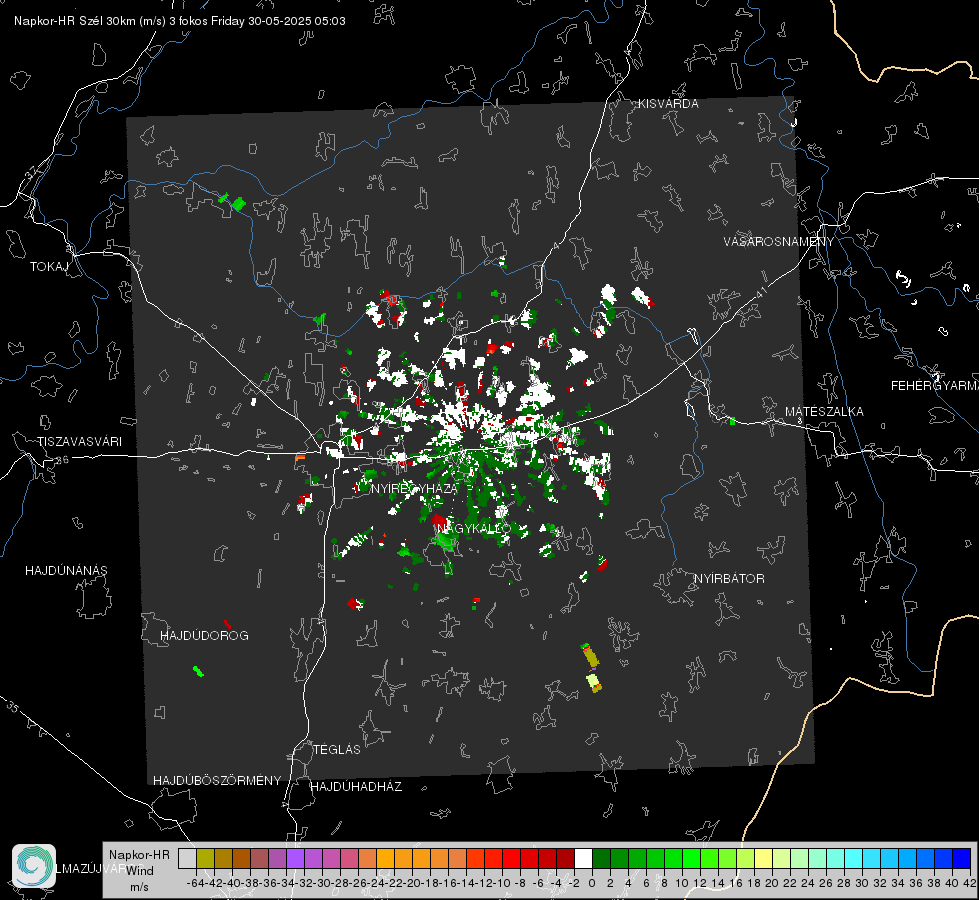Viewport: 979px width, 900px height.
Task: Click the radar title text with timestamp 05:03
Action: [x=180, y=21]
